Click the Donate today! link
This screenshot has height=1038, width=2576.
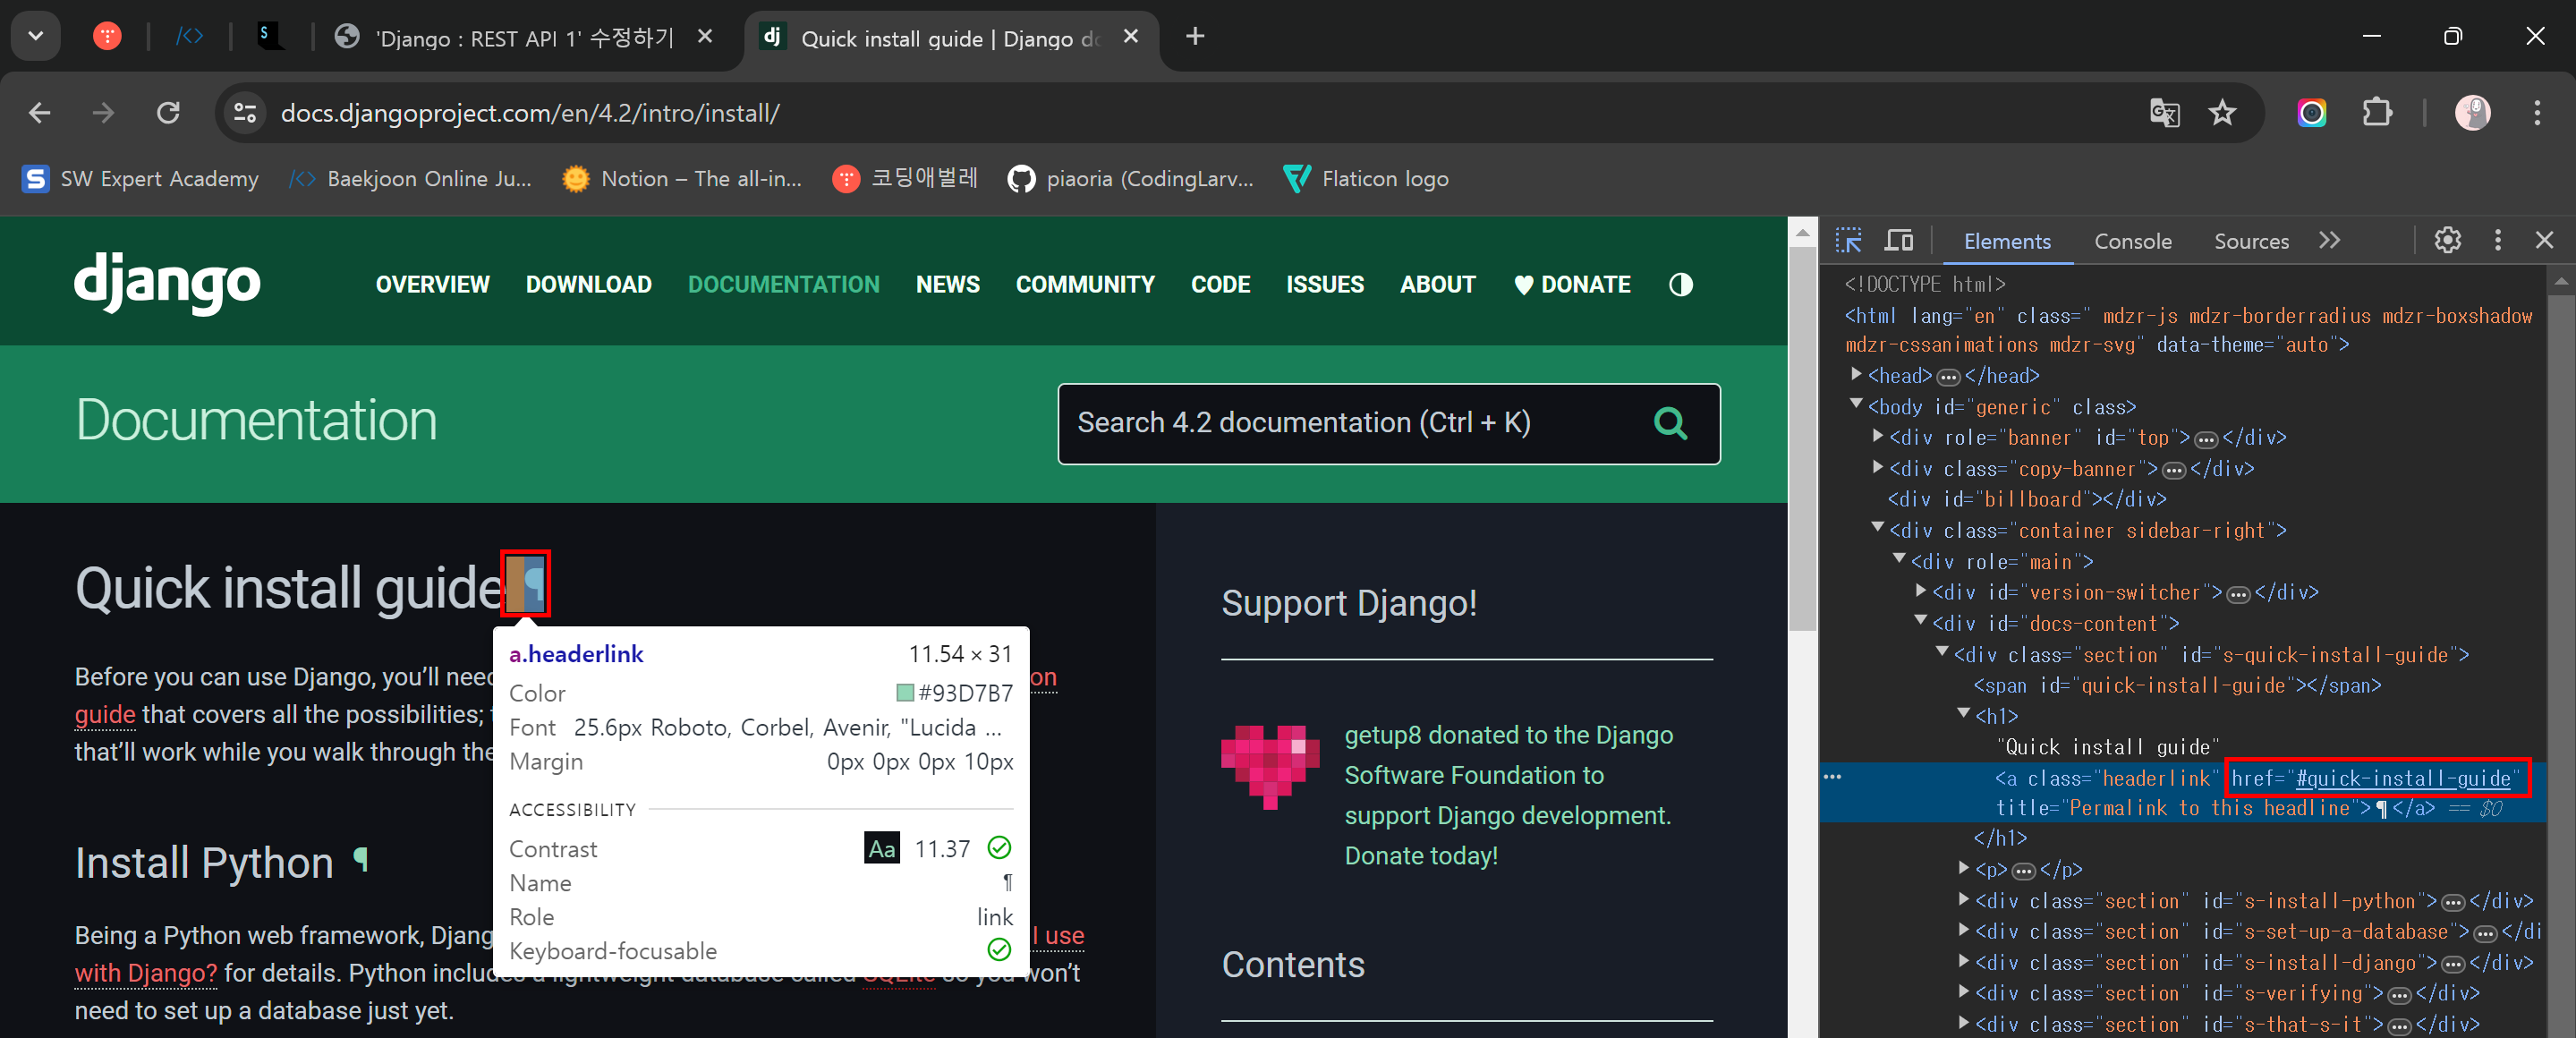point(1420,856)
